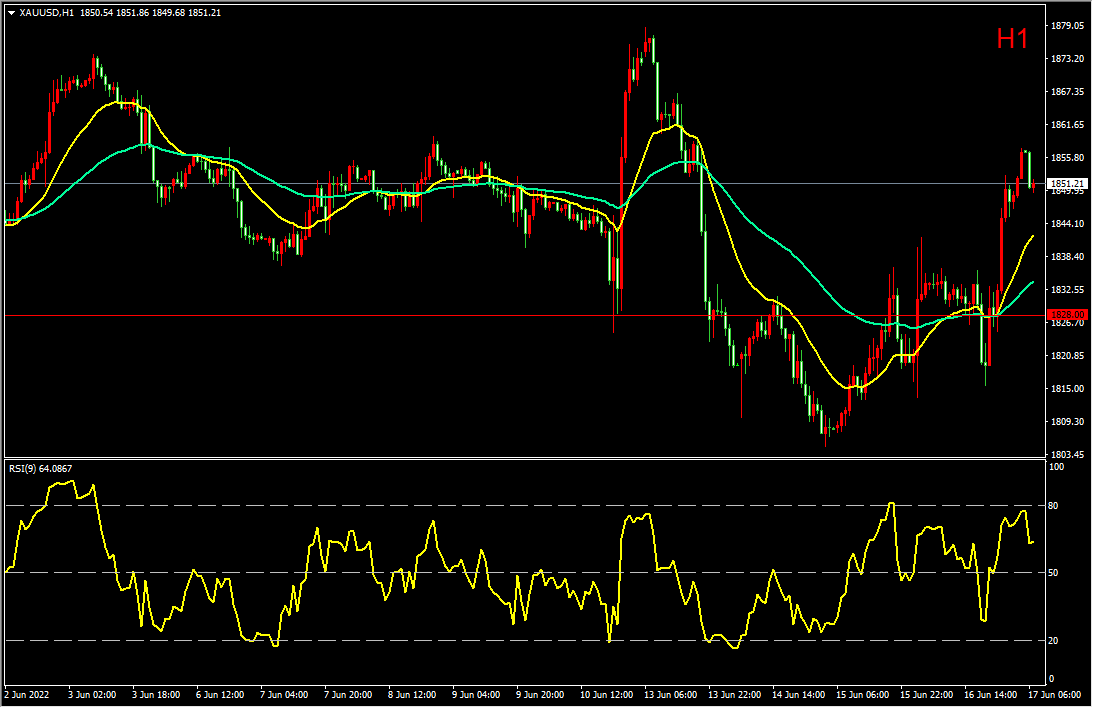Click the 17 Jun 06:00 time label

pyautogui.click(x=1055, y=695)
